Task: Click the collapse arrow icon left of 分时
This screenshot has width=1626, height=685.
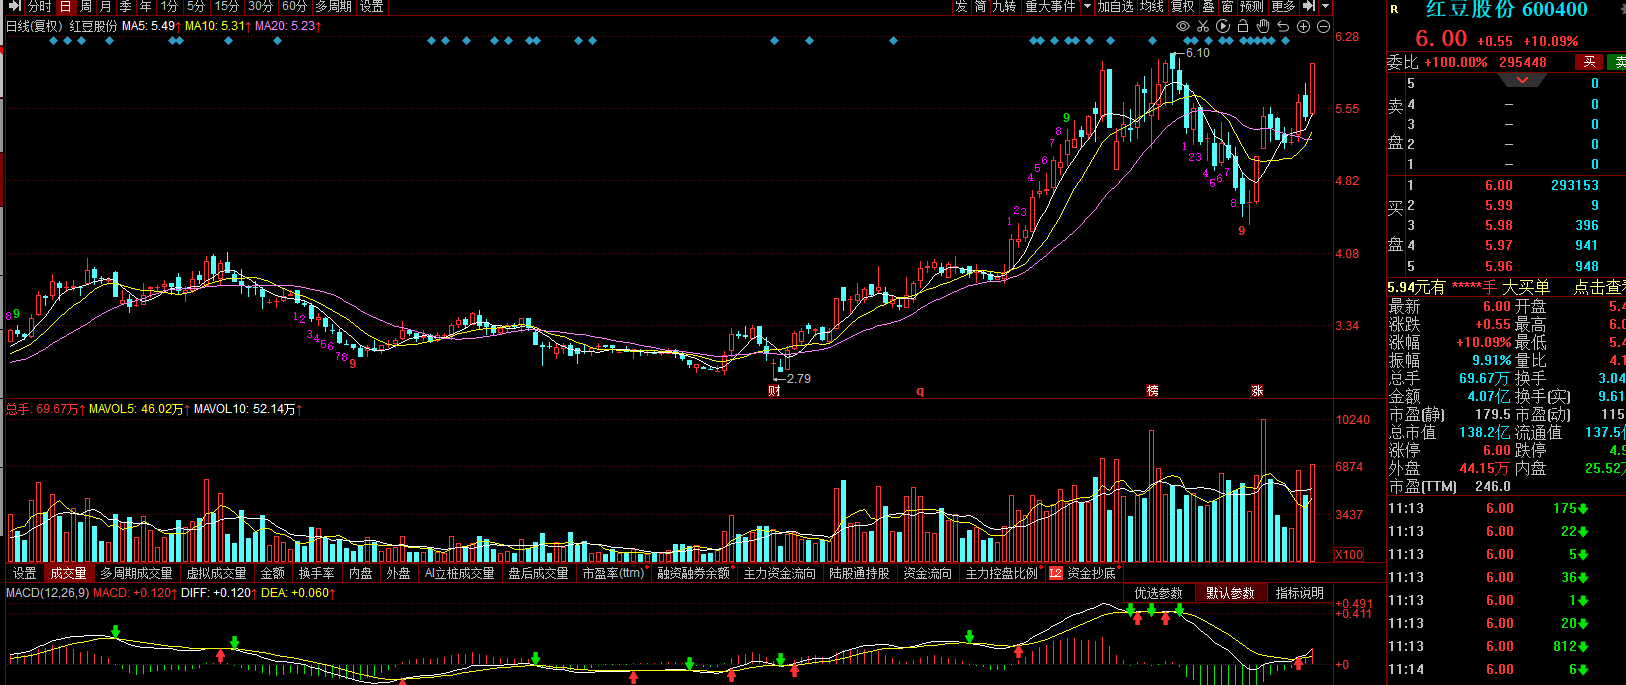Action: [x=14, y=6]
